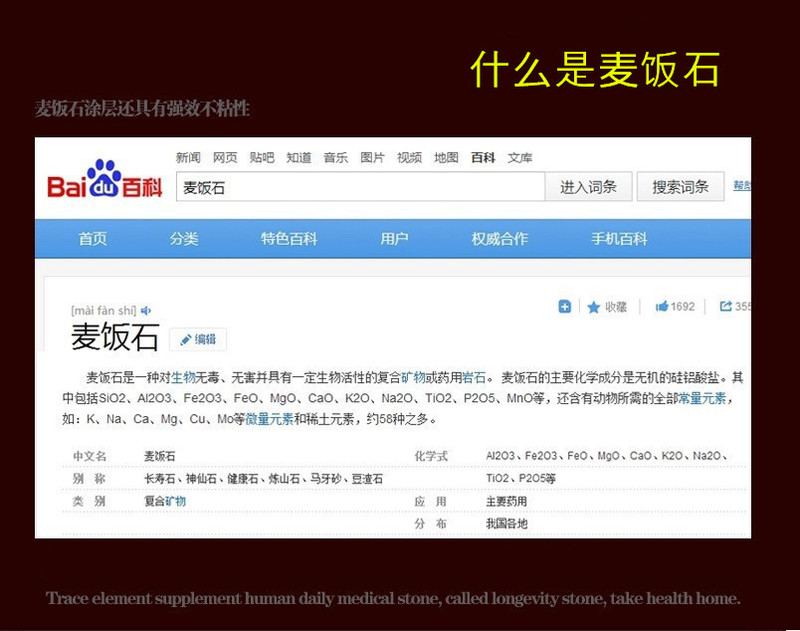Click the share icon next to 355

[x=725, y=306]
